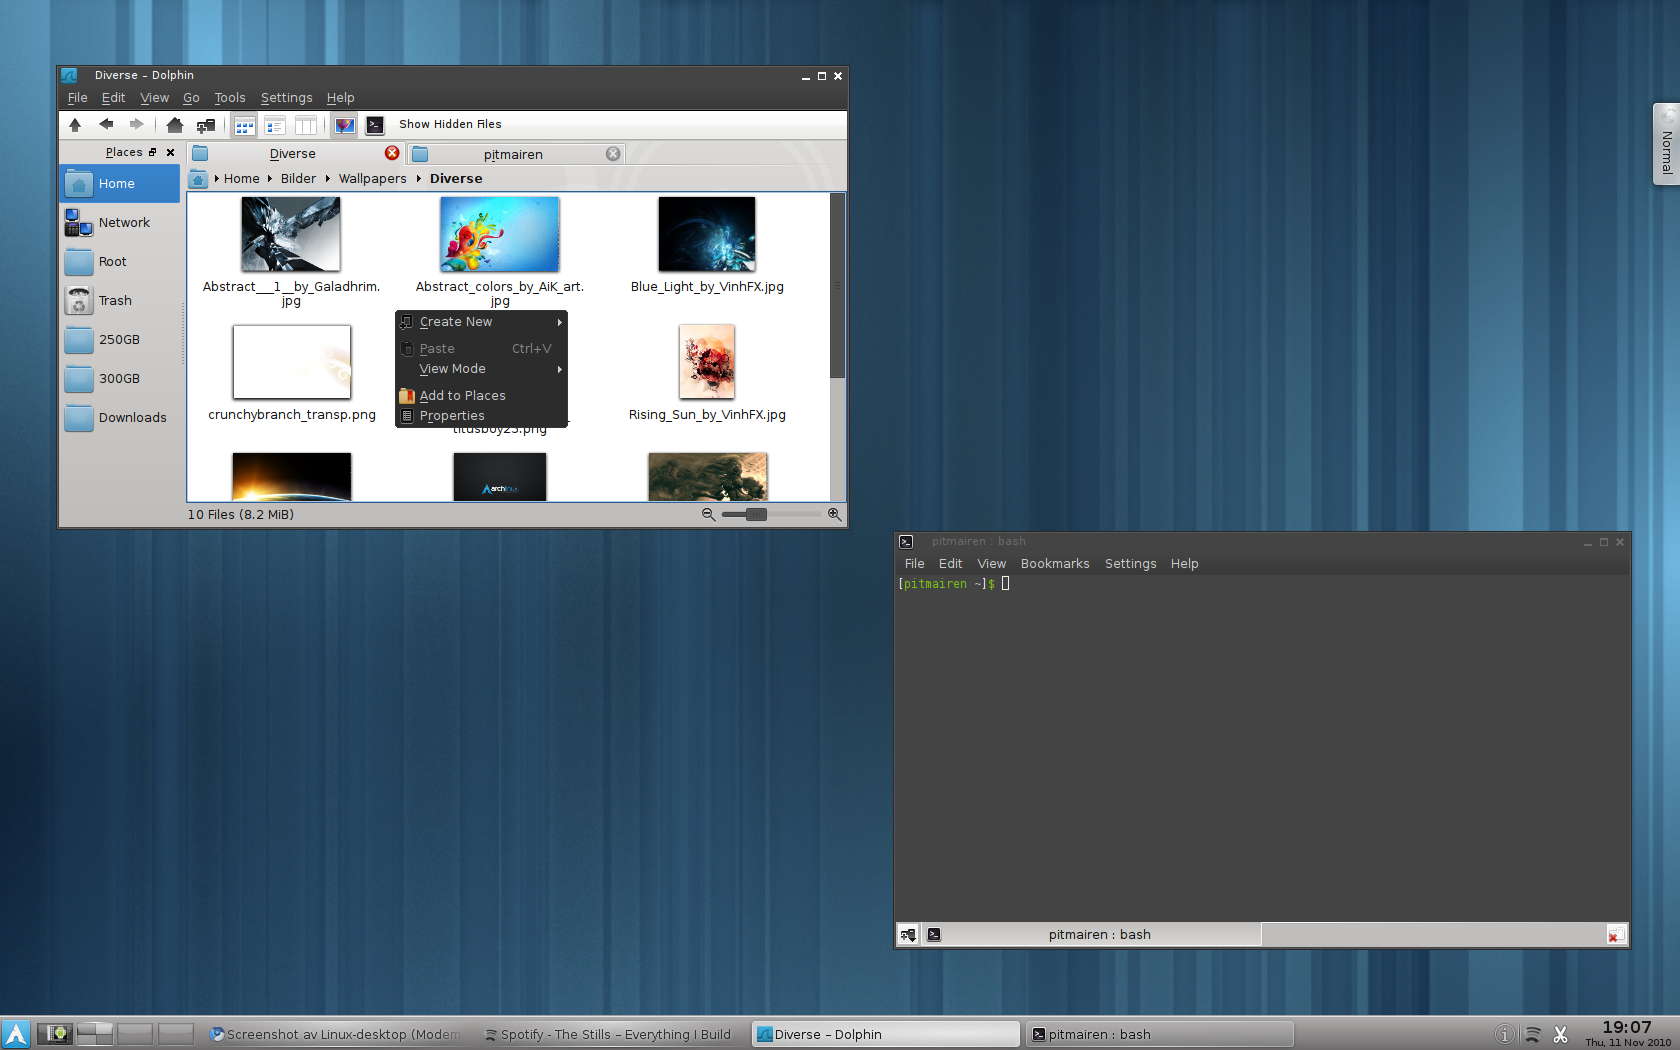The image size is (1680, 1050).
Task: Select Blue_Light_by_VinhFX.jpg thumbnail
Action: (707, 234)
